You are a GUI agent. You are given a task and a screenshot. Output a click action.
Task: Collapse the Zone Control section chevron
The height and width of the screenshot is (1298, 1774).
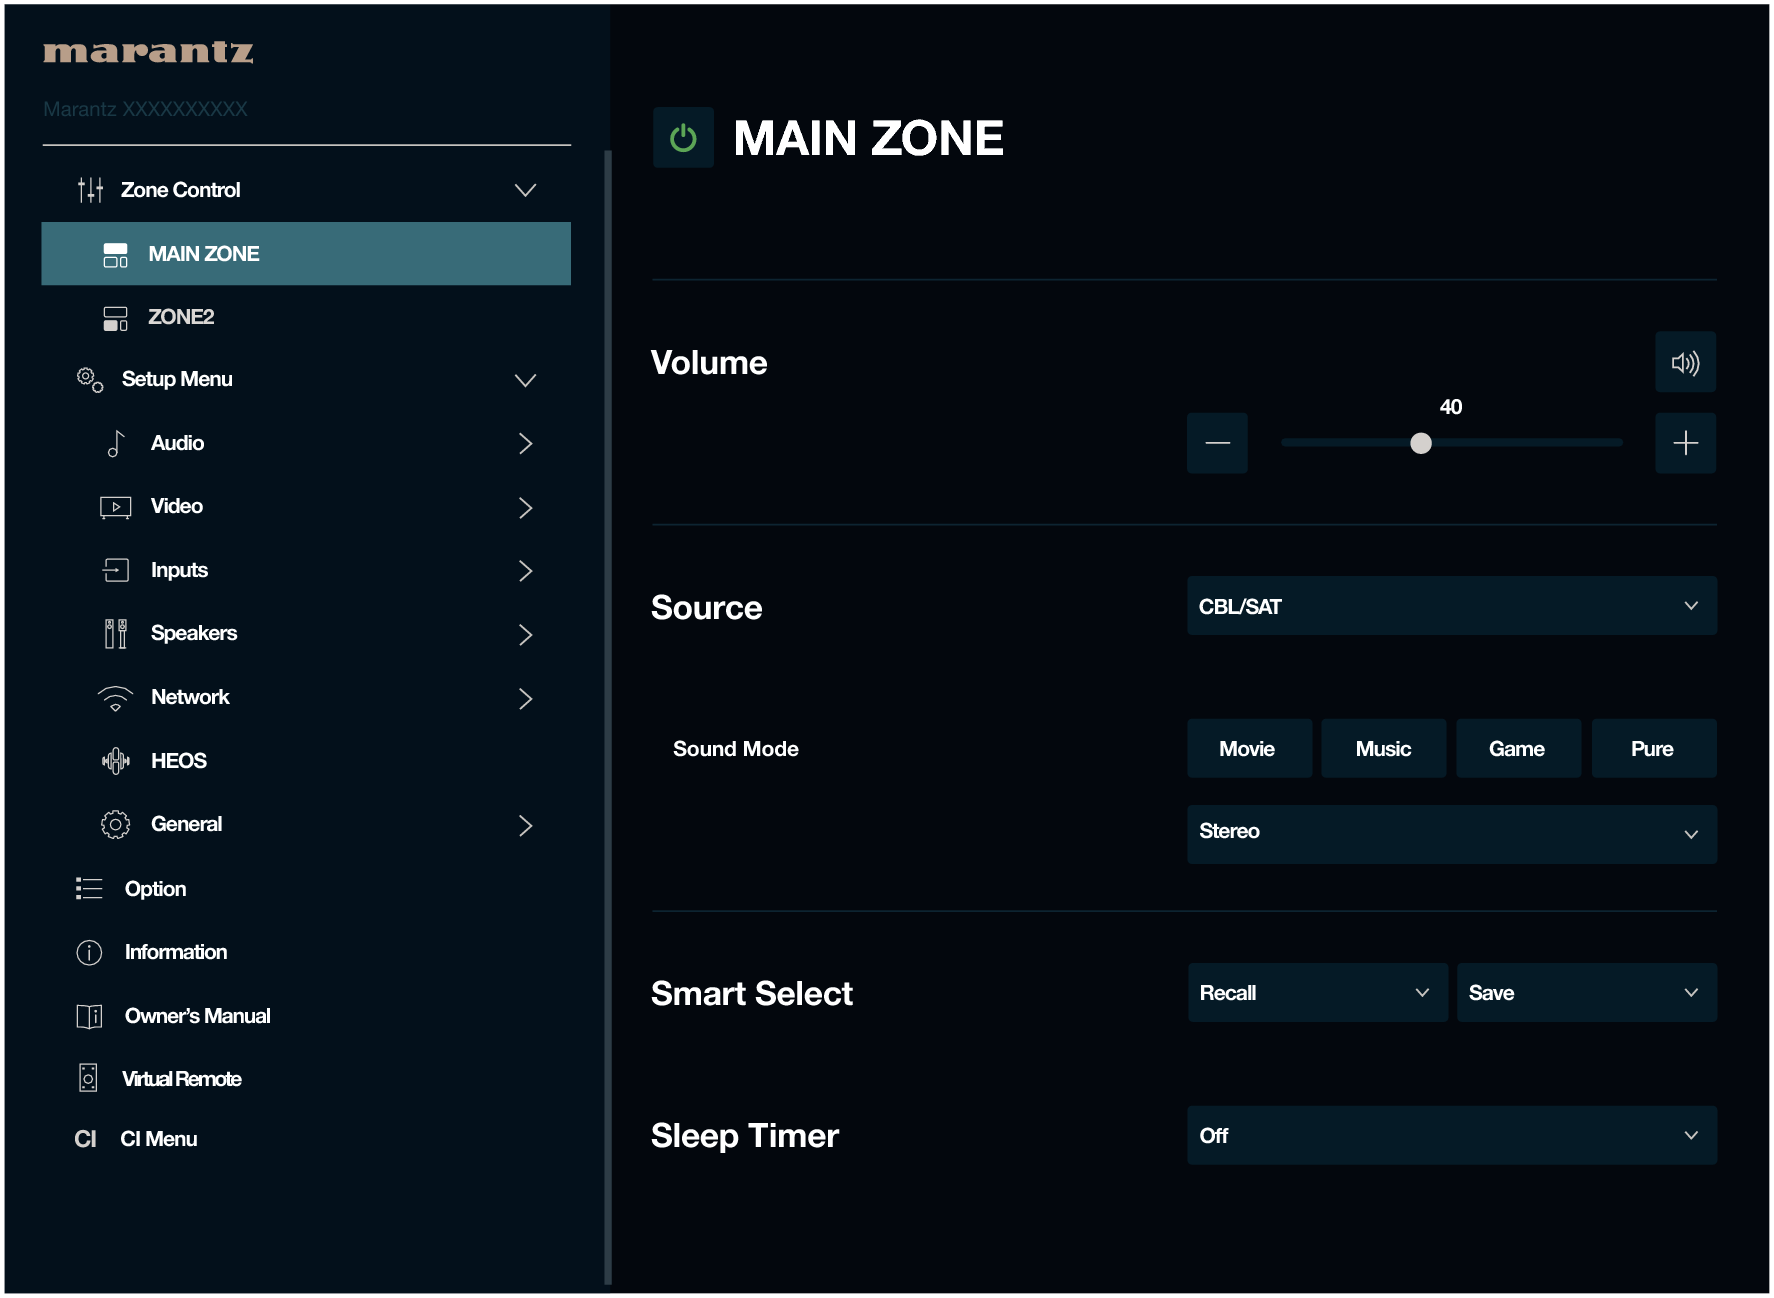click(x=525, y=190)
